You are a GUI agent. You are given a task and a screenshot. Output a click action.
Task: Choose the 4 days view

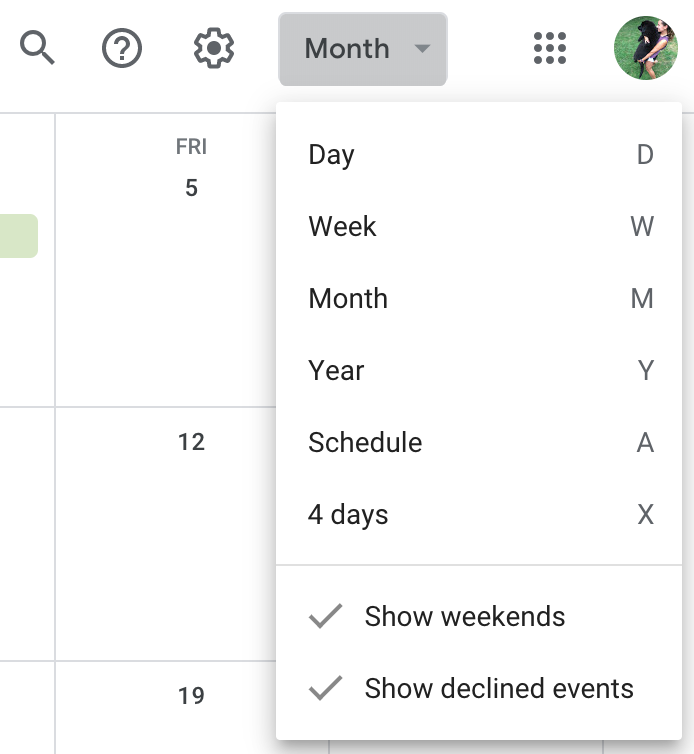point(348,515)
